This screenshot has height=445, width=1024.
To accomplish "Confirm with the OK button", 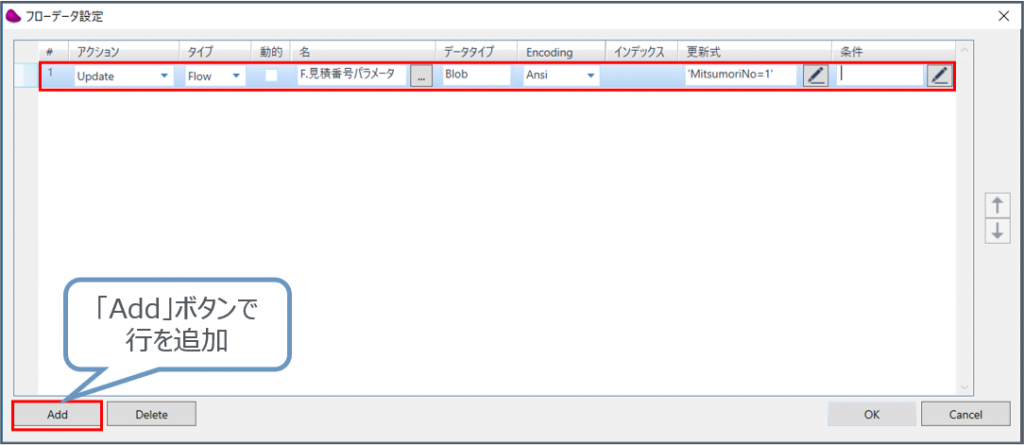I will [871, 414].
